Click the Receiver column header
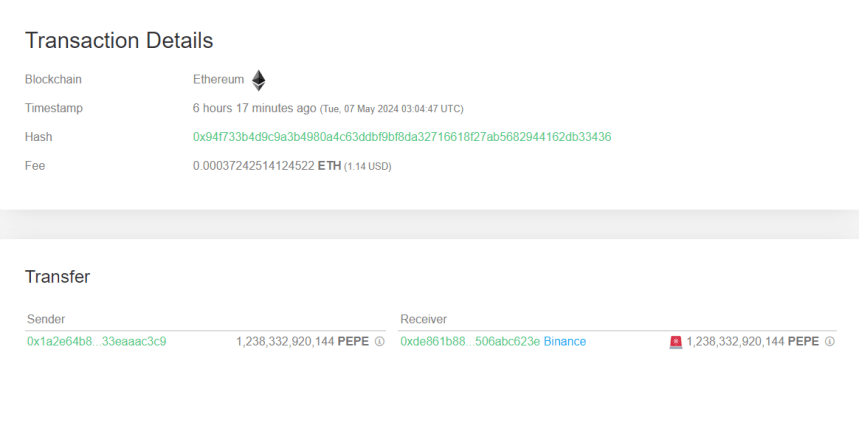The image size is (859, 437). pyautogui.click(x=423, y=319)
